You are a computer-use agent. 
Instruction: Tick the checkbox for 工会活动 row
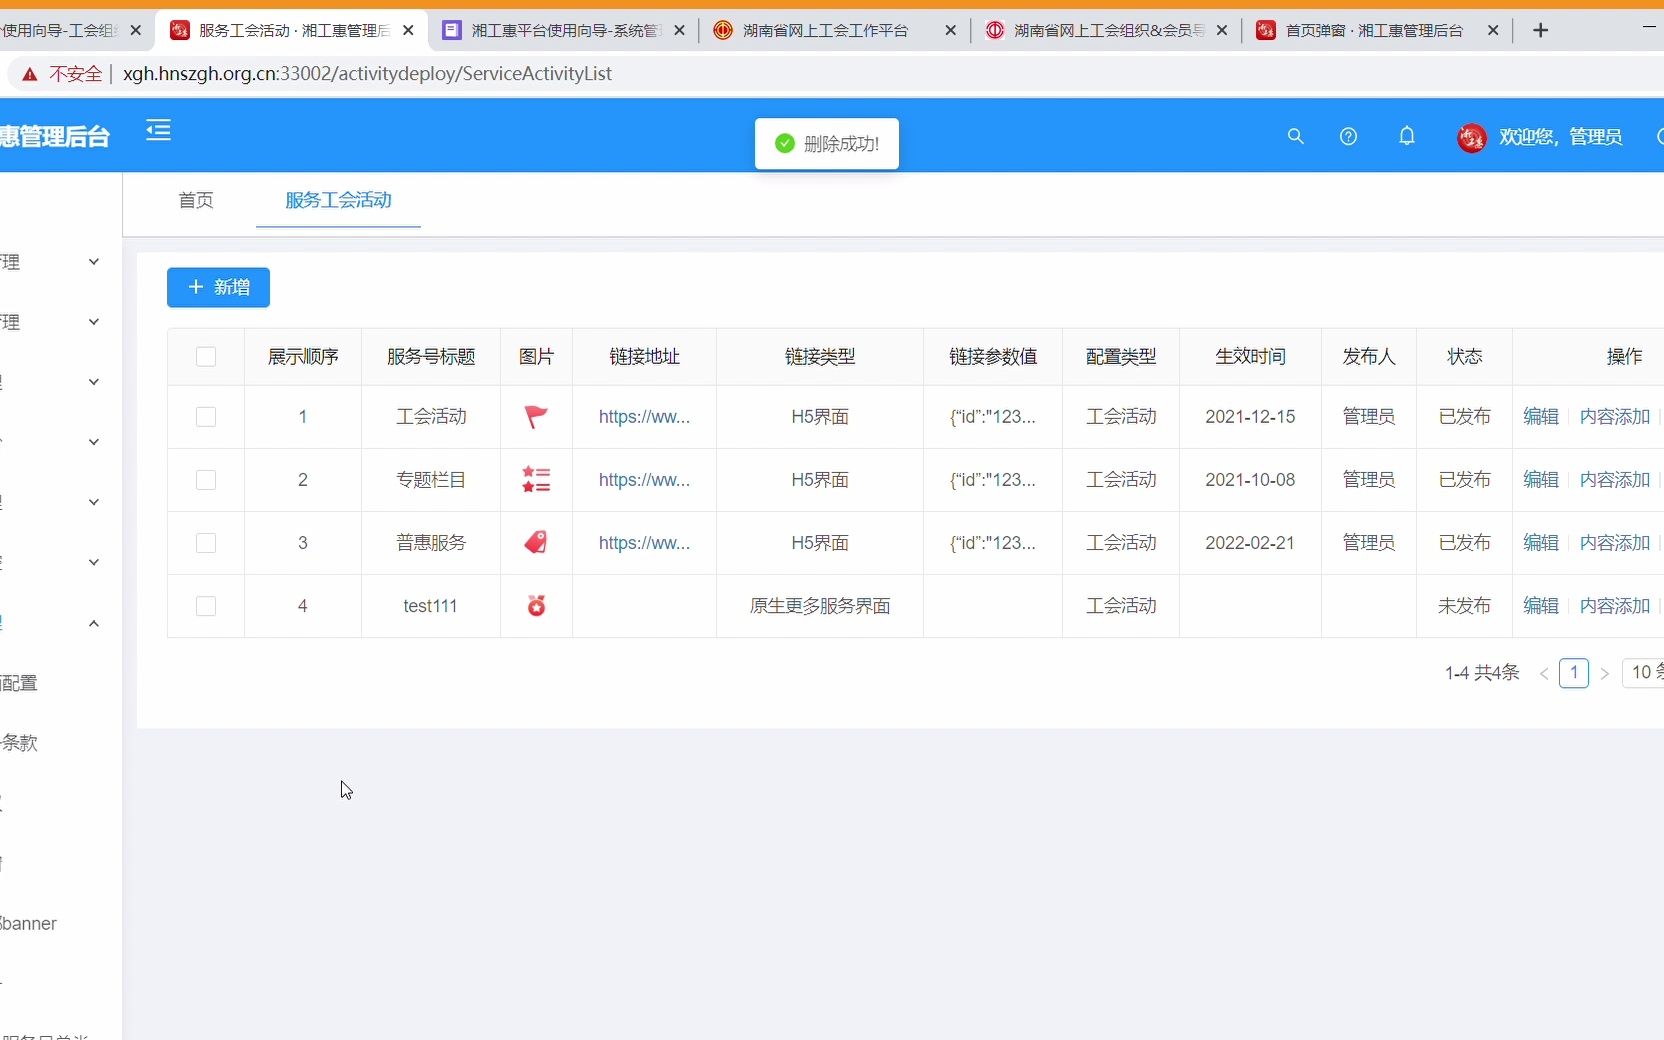coord(206,417)
